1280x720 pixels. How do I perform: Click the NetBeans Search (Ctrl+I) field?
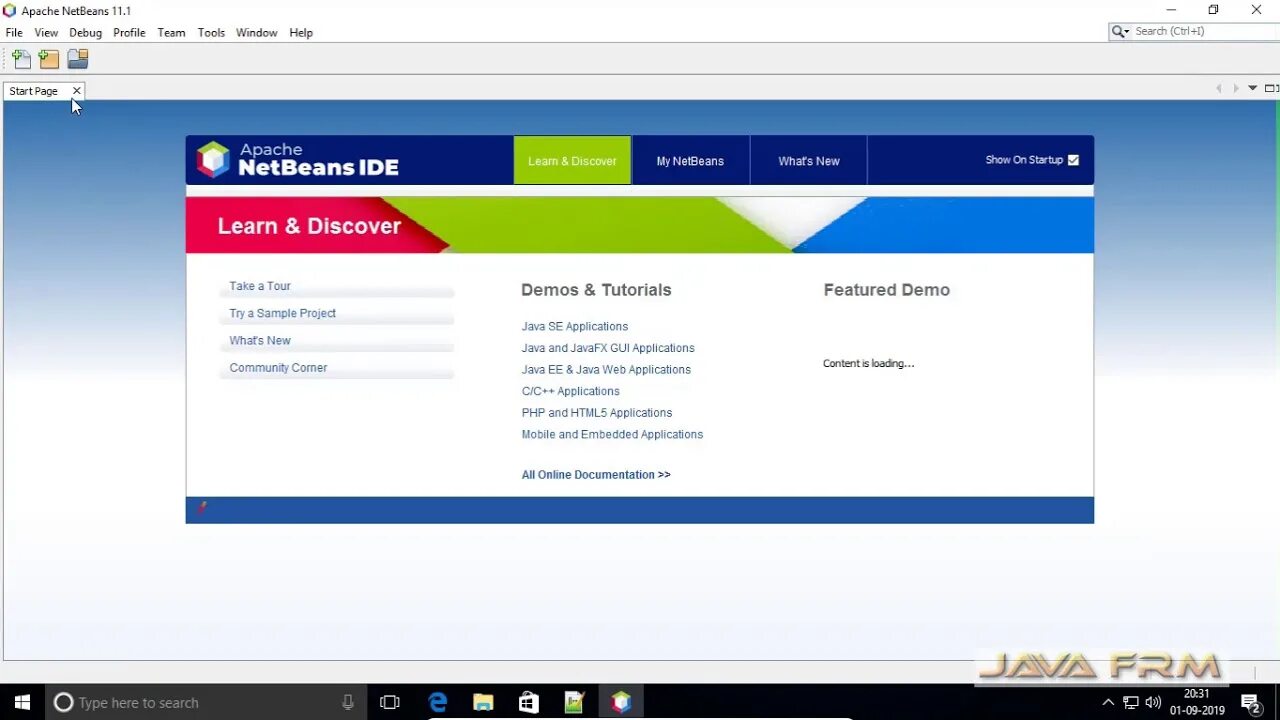[x=1203, y=32]
